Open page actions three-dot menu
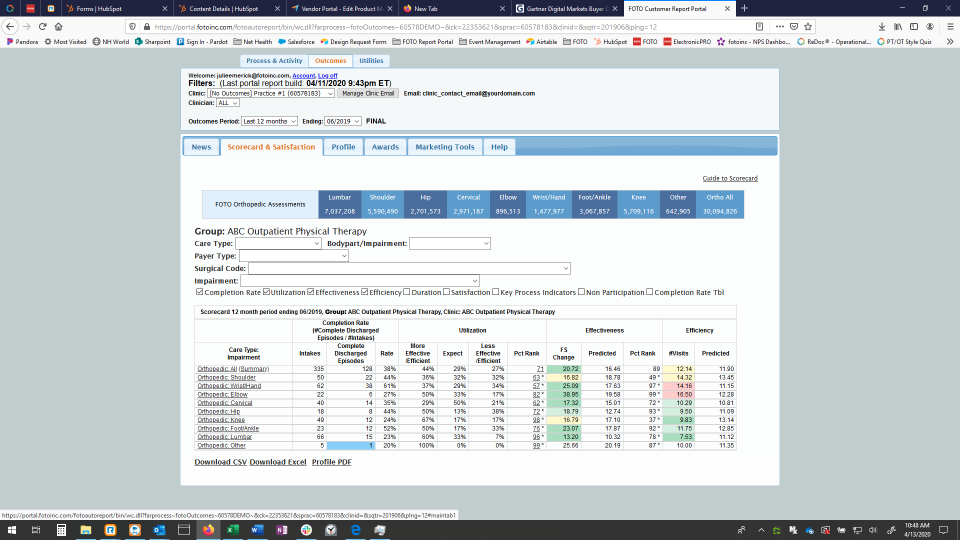 tap(779, 26)
